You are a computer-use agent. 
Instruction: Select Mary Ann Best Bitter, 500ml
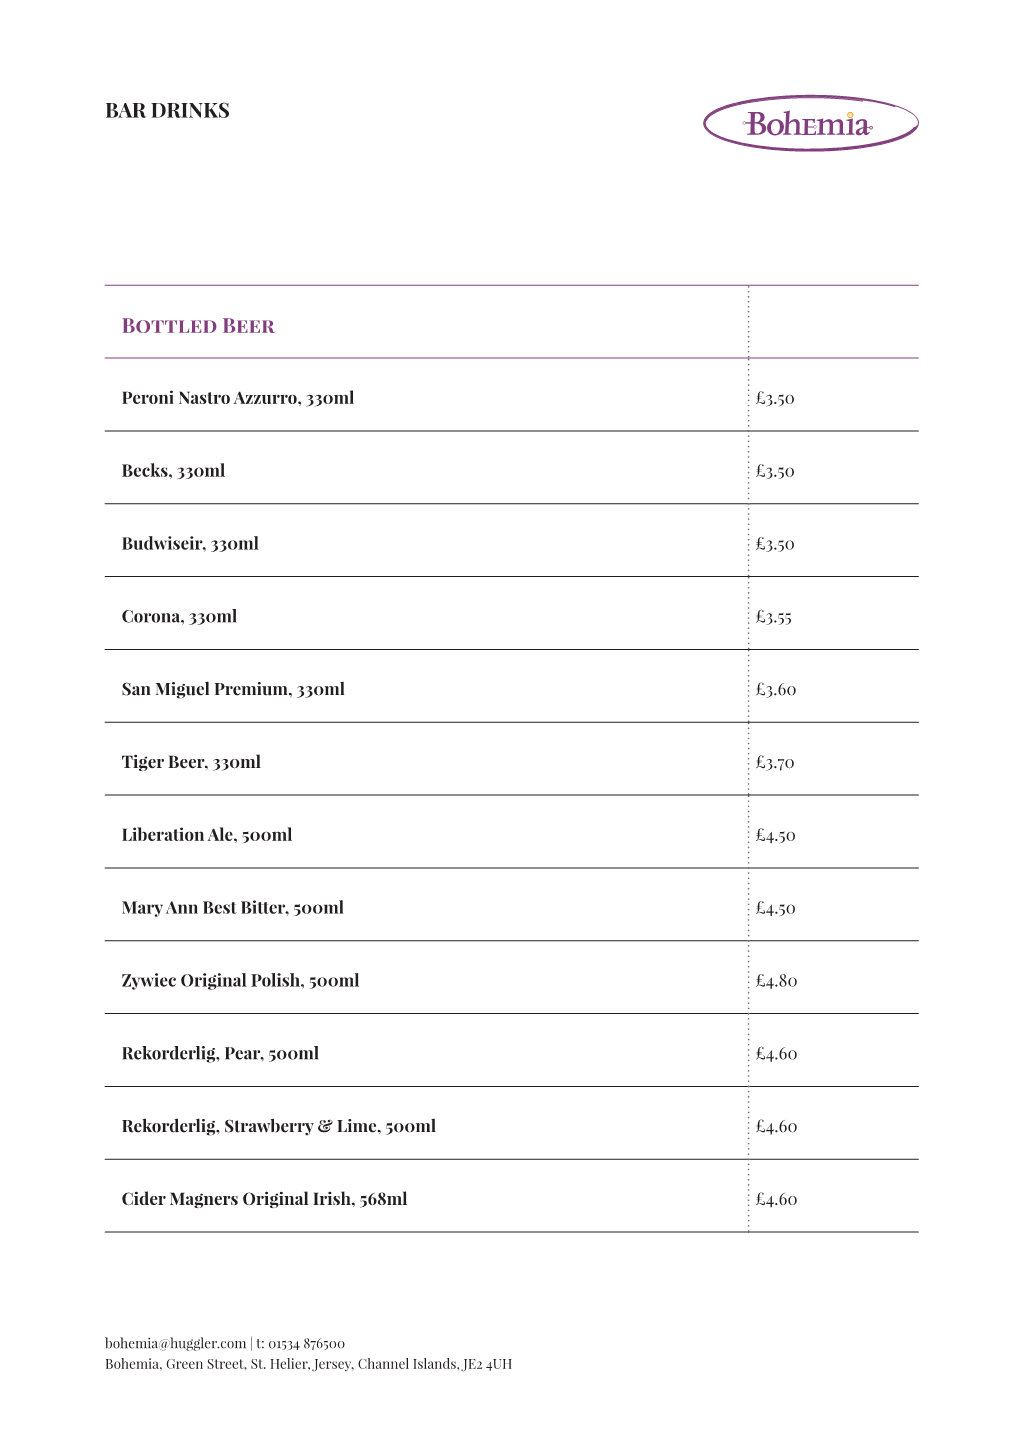[232, 908]
